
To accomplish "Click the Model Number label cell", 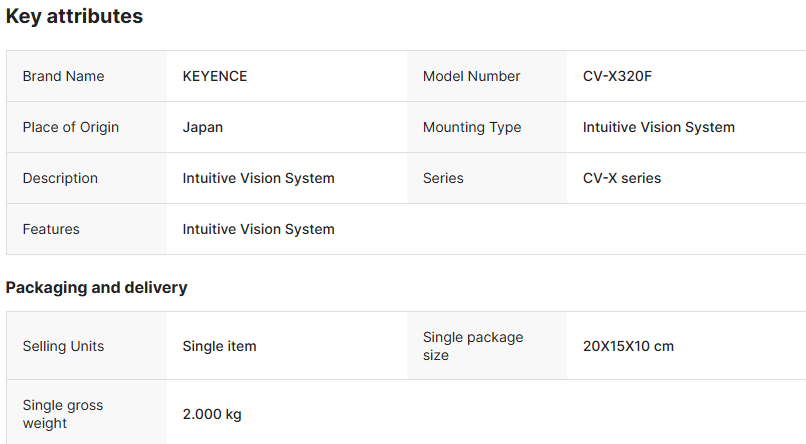I will click(471, 76).
